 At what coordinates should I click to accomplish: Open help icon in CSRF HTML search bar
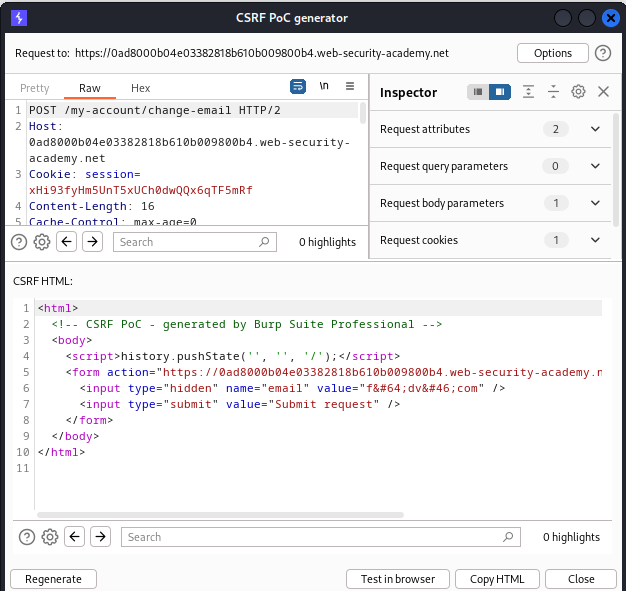27,537
